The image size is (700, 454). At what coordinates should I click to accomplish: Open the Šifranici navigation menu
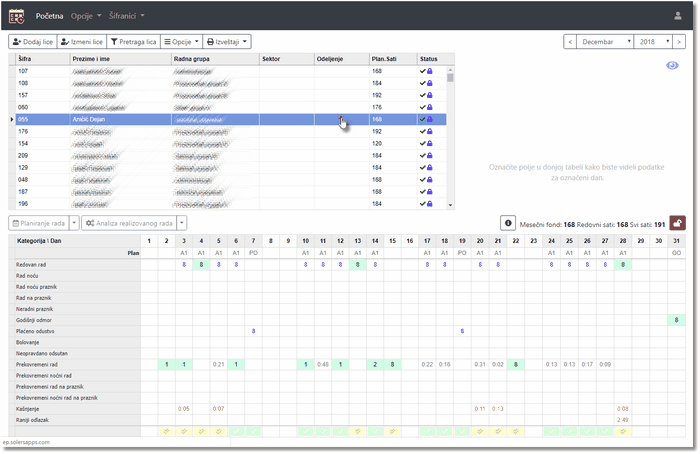click(126, 16)
